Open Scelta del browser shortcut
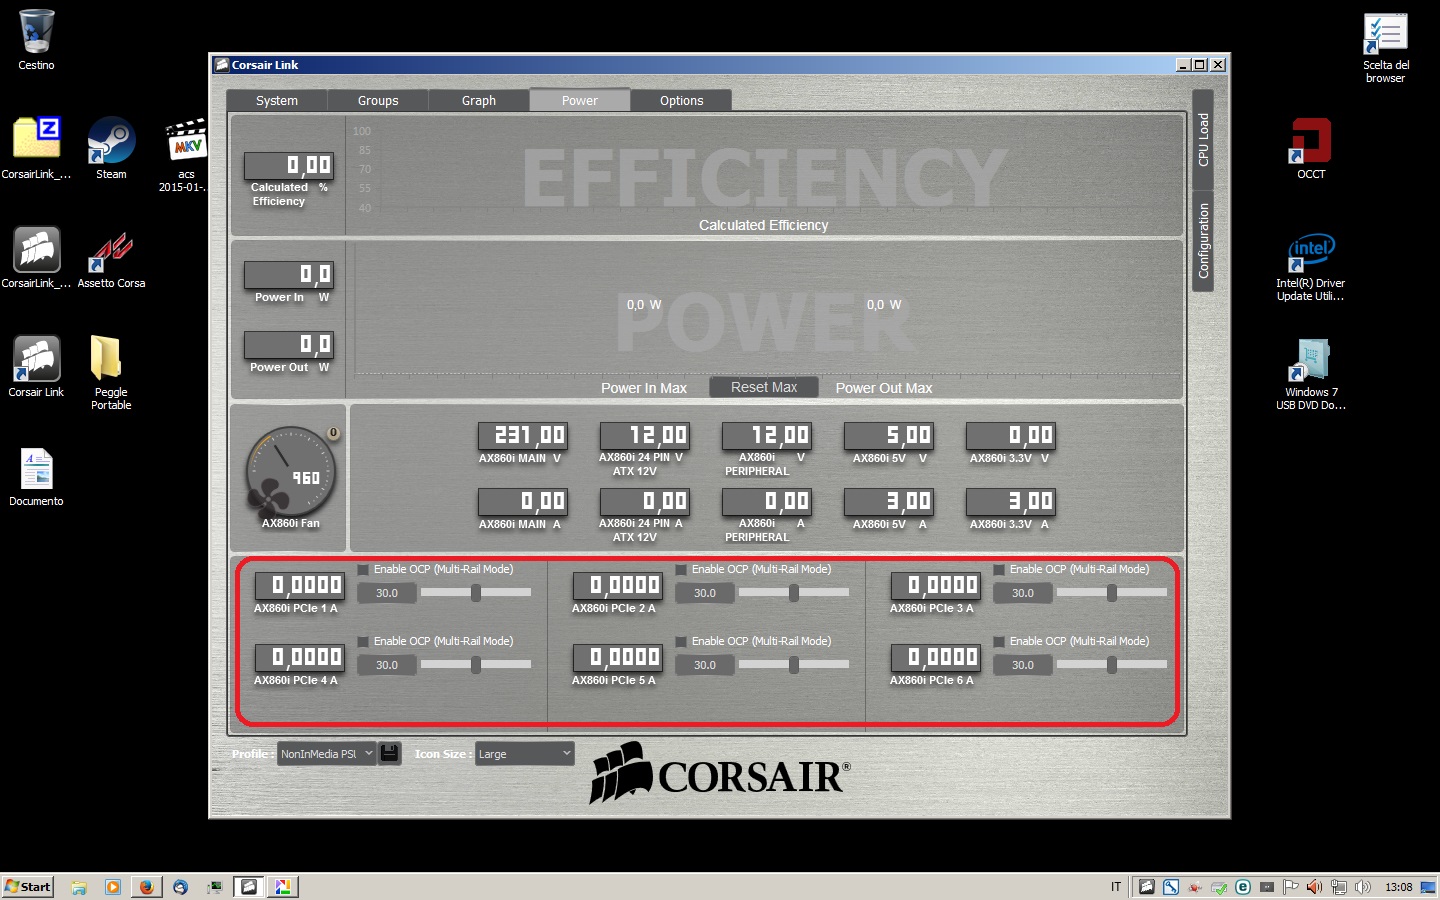This screenshot has height=900, width=1440. (x=1385, y=47)
